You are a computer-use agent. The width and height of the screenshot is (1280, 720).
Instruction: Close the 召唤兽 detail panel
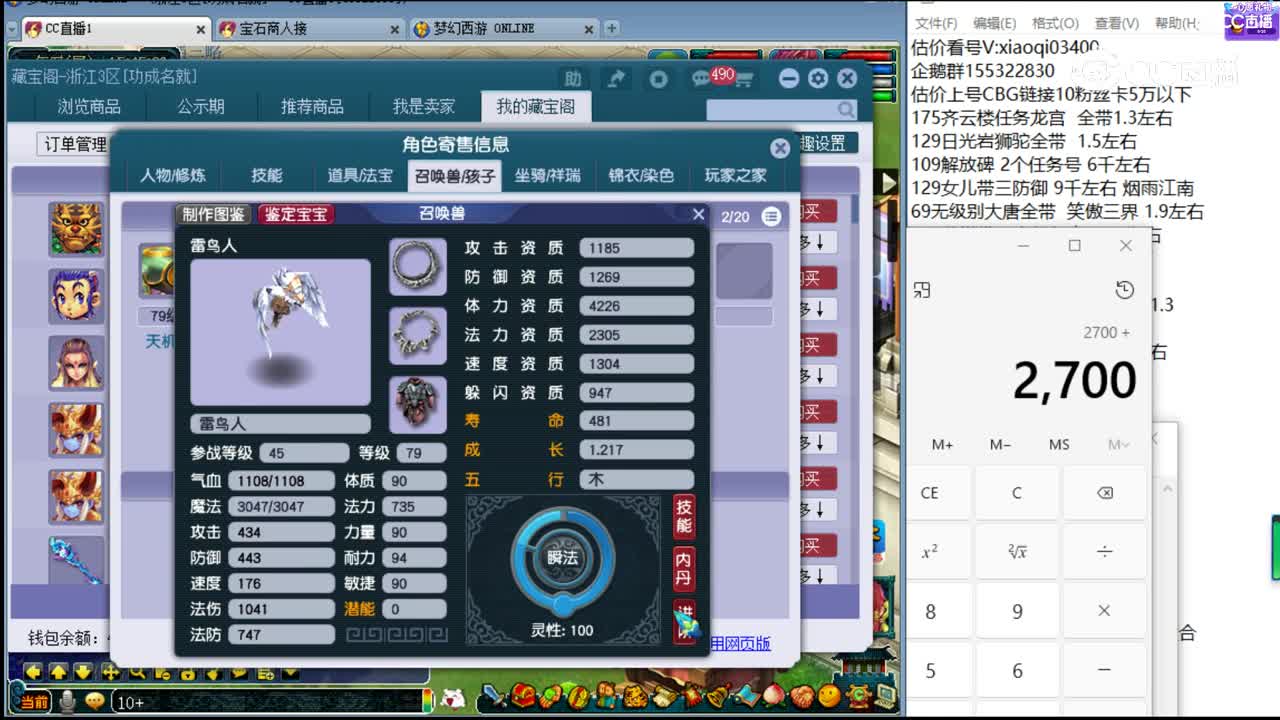click(699, 214)
